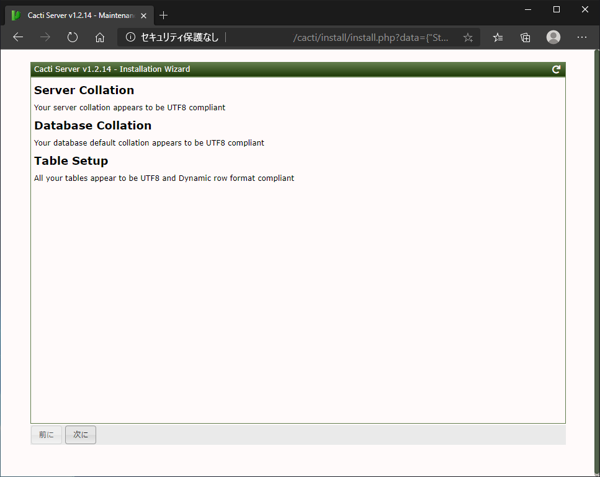Click the browser forward arrow
Screen dimensions: 600x477
coord(45,37)
